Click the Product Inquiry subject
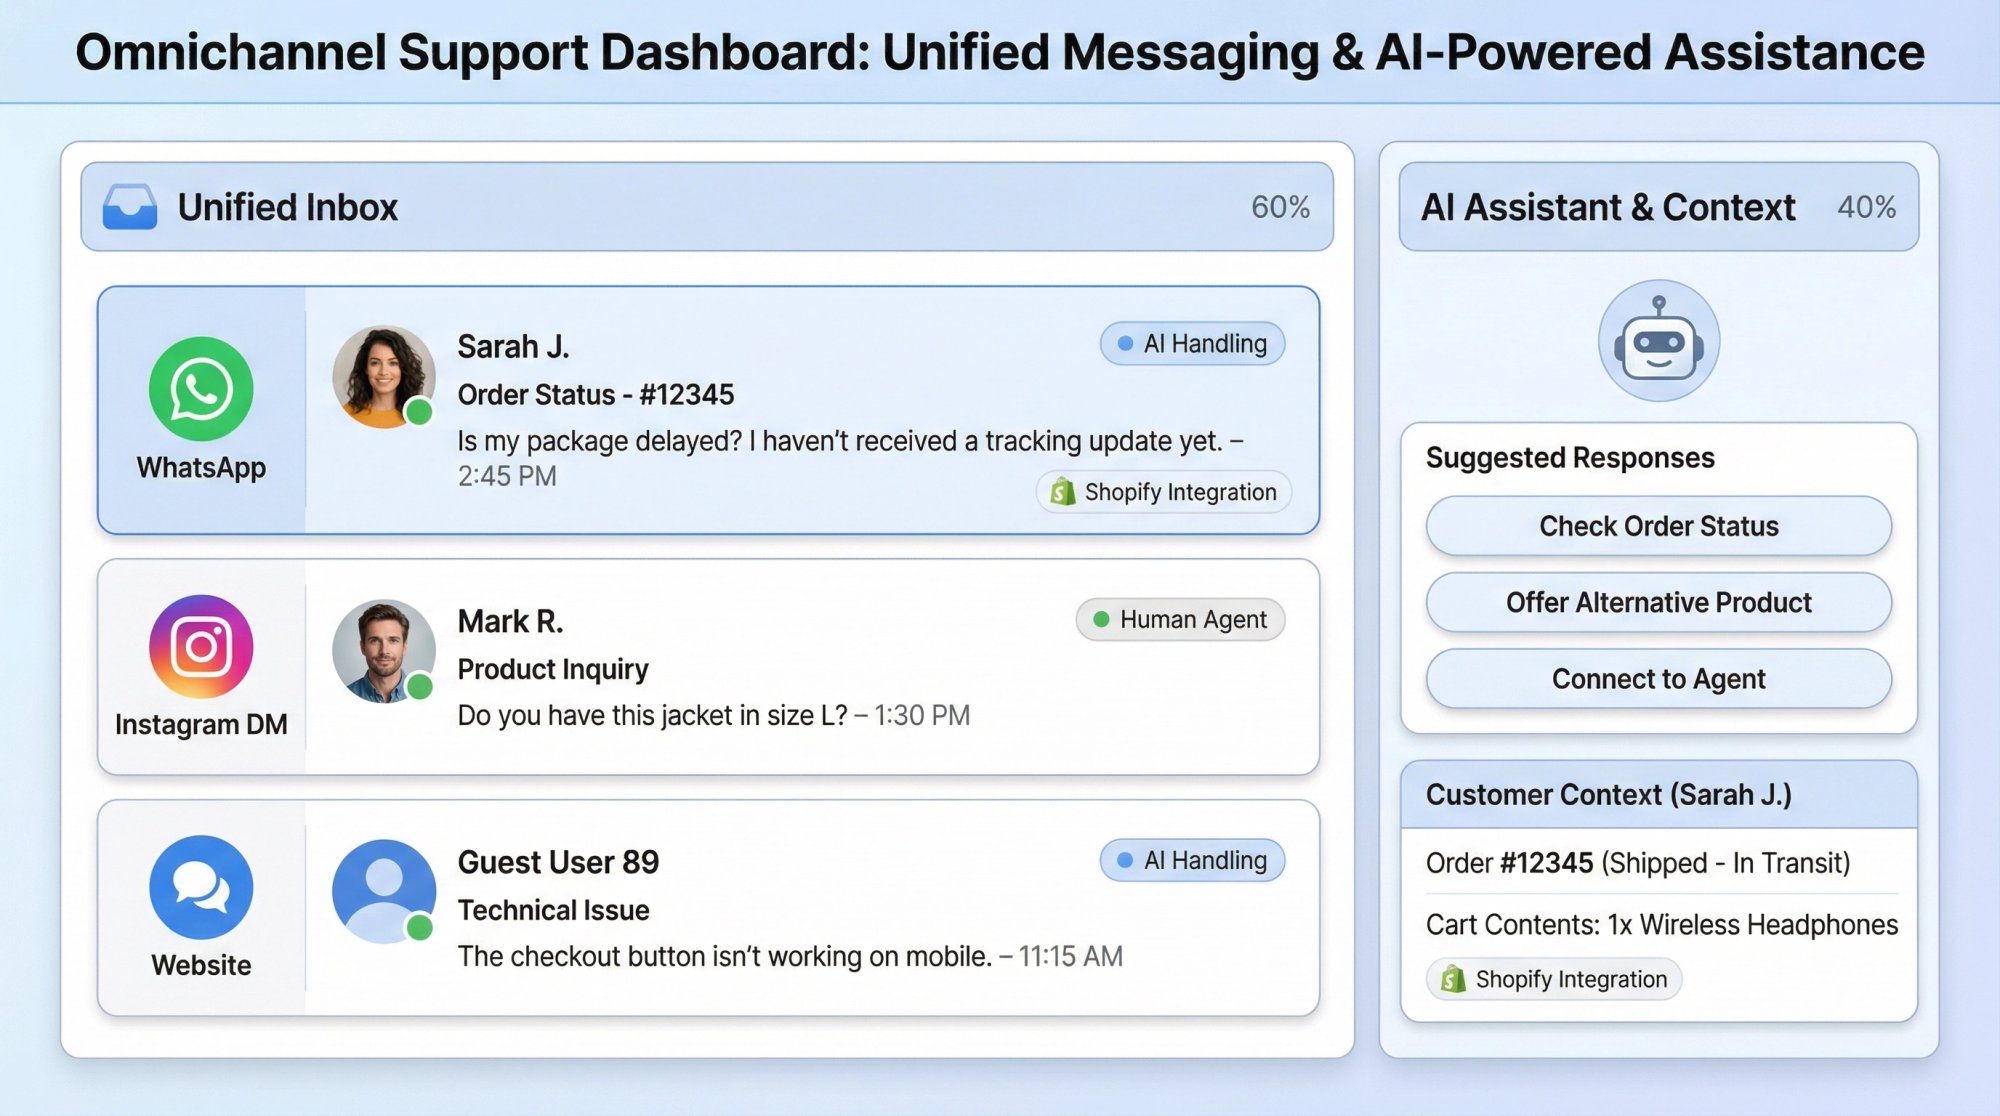The height and width of the screenshot is (1116, 2000). point(553,669)
